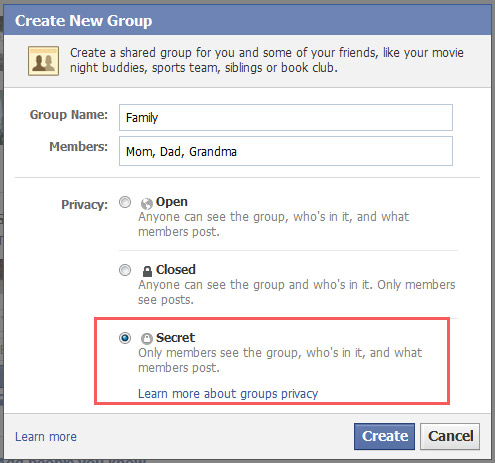Click the padlock icon beside Closed
This screenshot has width=495, height=463.
coord(147,271)
